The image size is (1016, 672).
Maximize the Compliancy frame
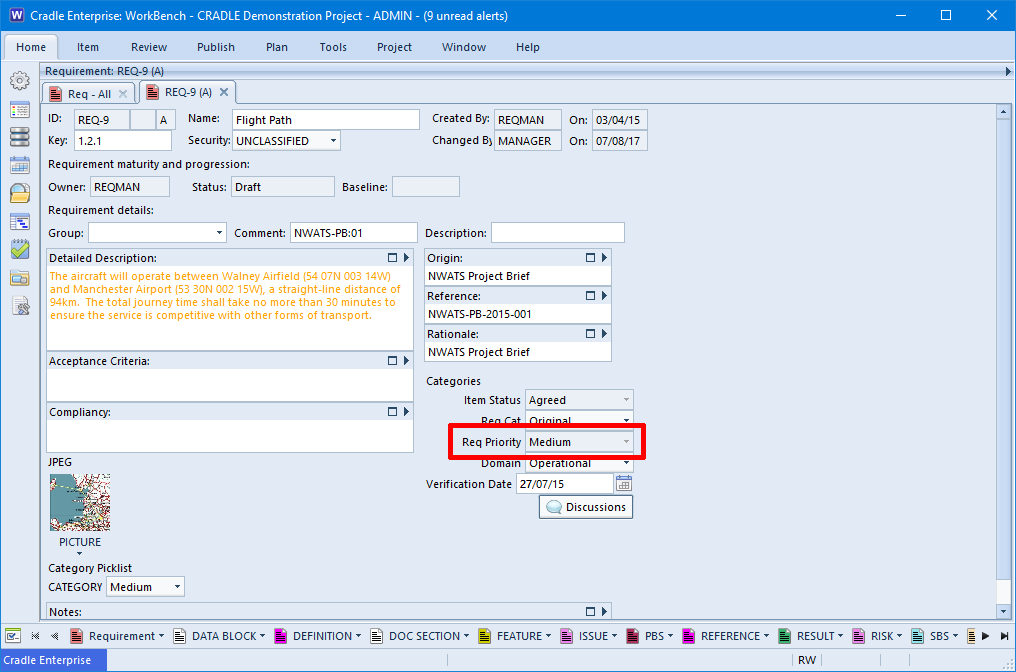coord(392,412)
